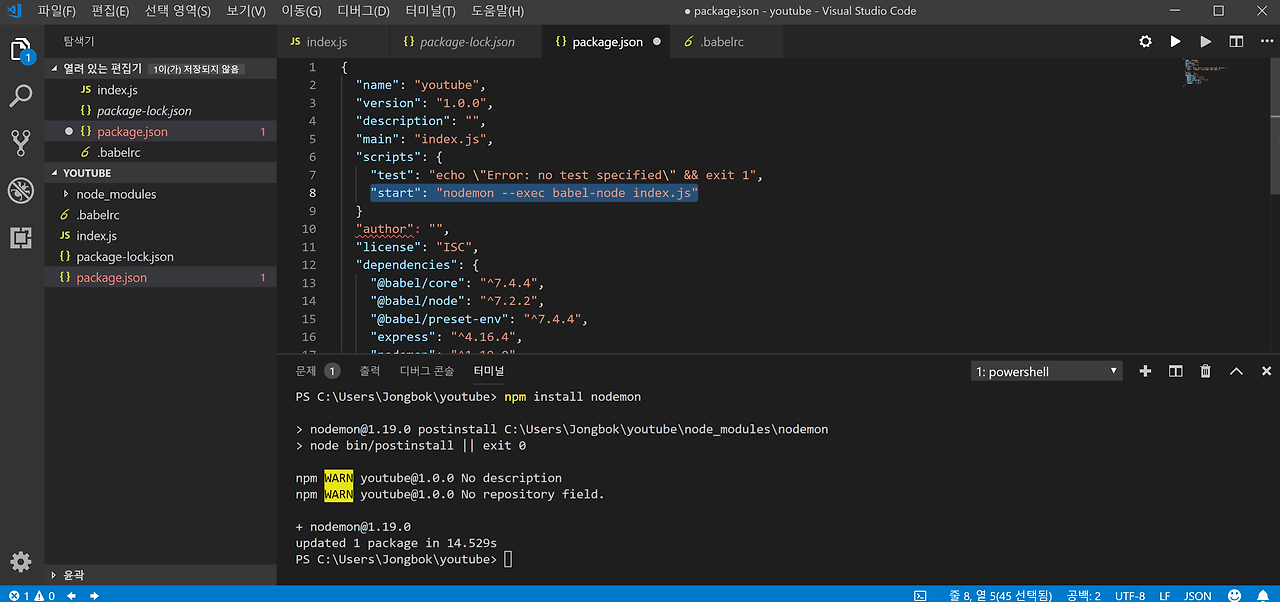Screen dimensions: 1280x602
Task: Open the 보기(V) menu
Action: click(x=246, y=11)
